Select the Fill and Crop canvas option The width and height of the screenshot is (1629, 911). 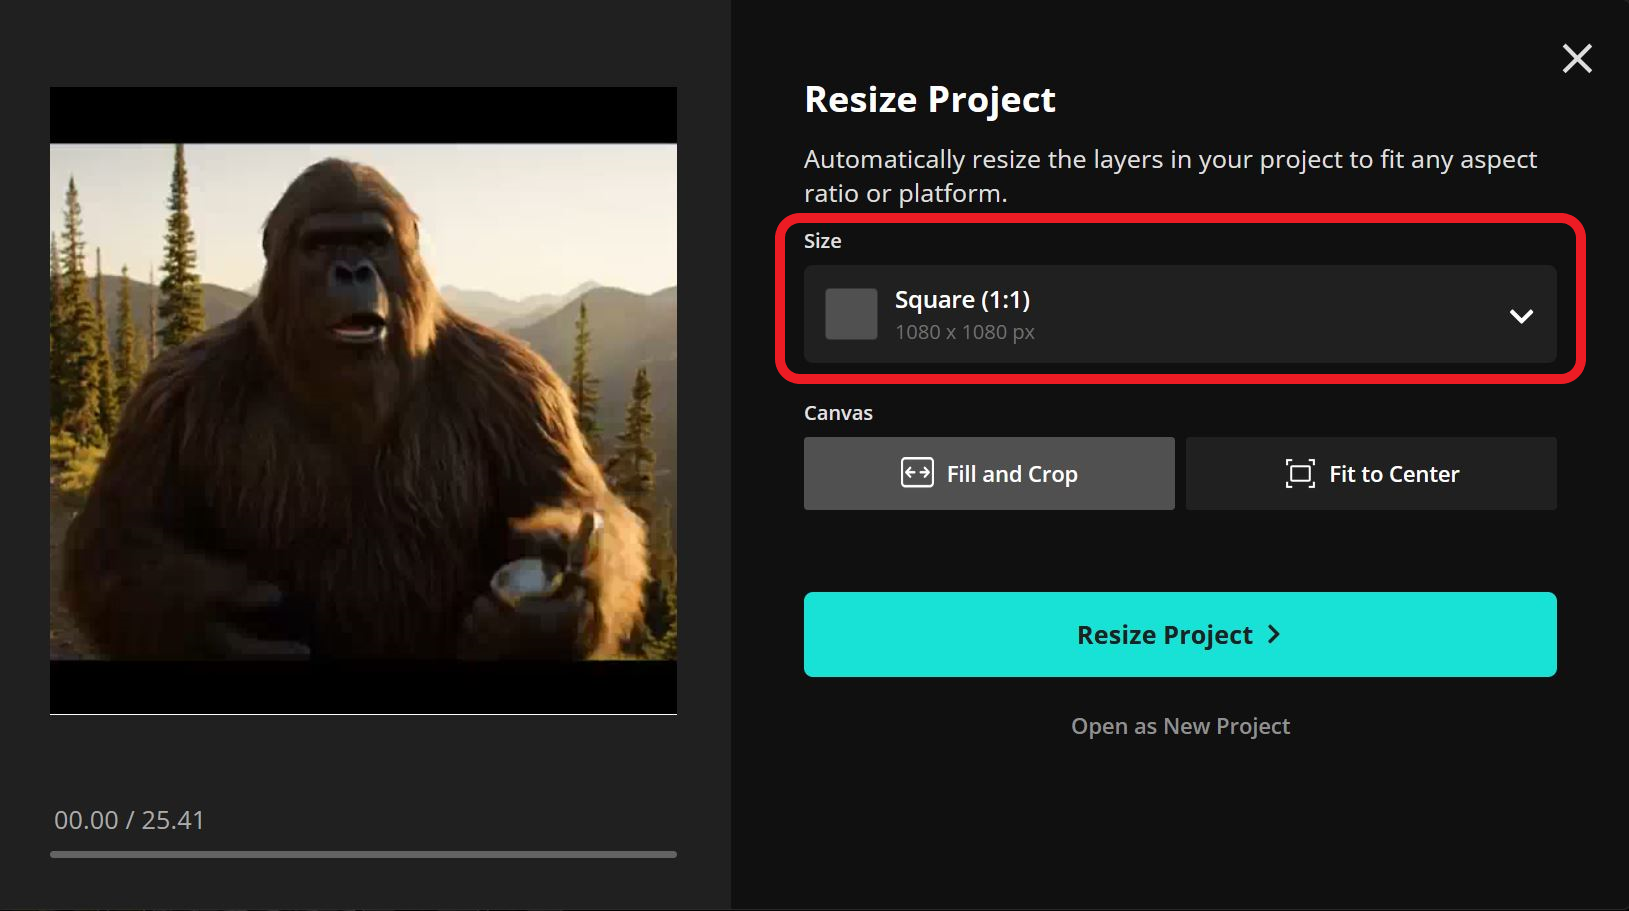click(x=989, y=473)
